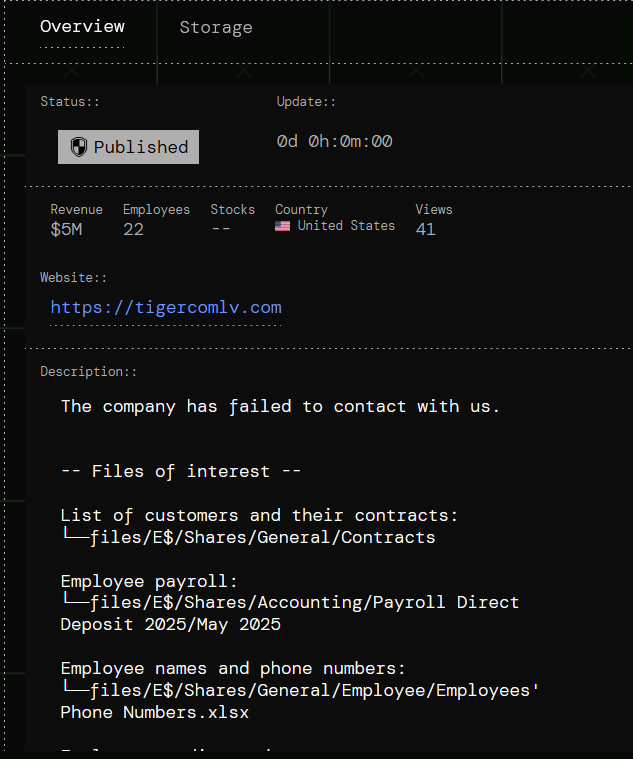Click the Stocks placeholder dashes
The height and width of the screenshot is (759, 633).
tap(221, 230)
